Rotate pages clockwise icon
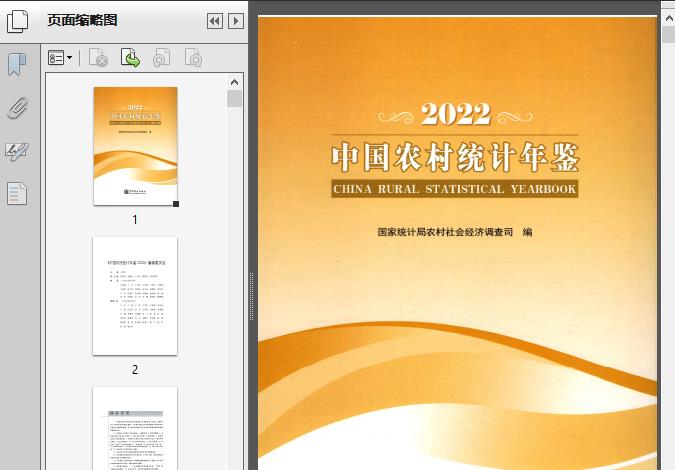Image resolution: width=675 pixels, height=470 pixels. click(x=193, y=57)
